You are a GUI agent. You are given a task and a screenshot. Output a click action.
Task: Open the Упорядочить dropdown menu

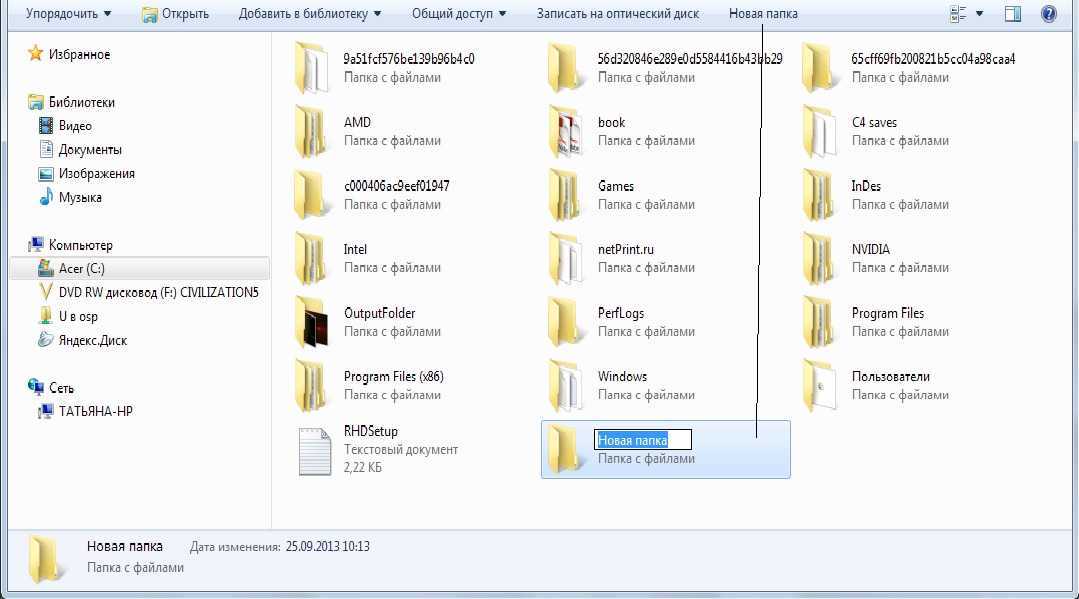pos(68,14)
